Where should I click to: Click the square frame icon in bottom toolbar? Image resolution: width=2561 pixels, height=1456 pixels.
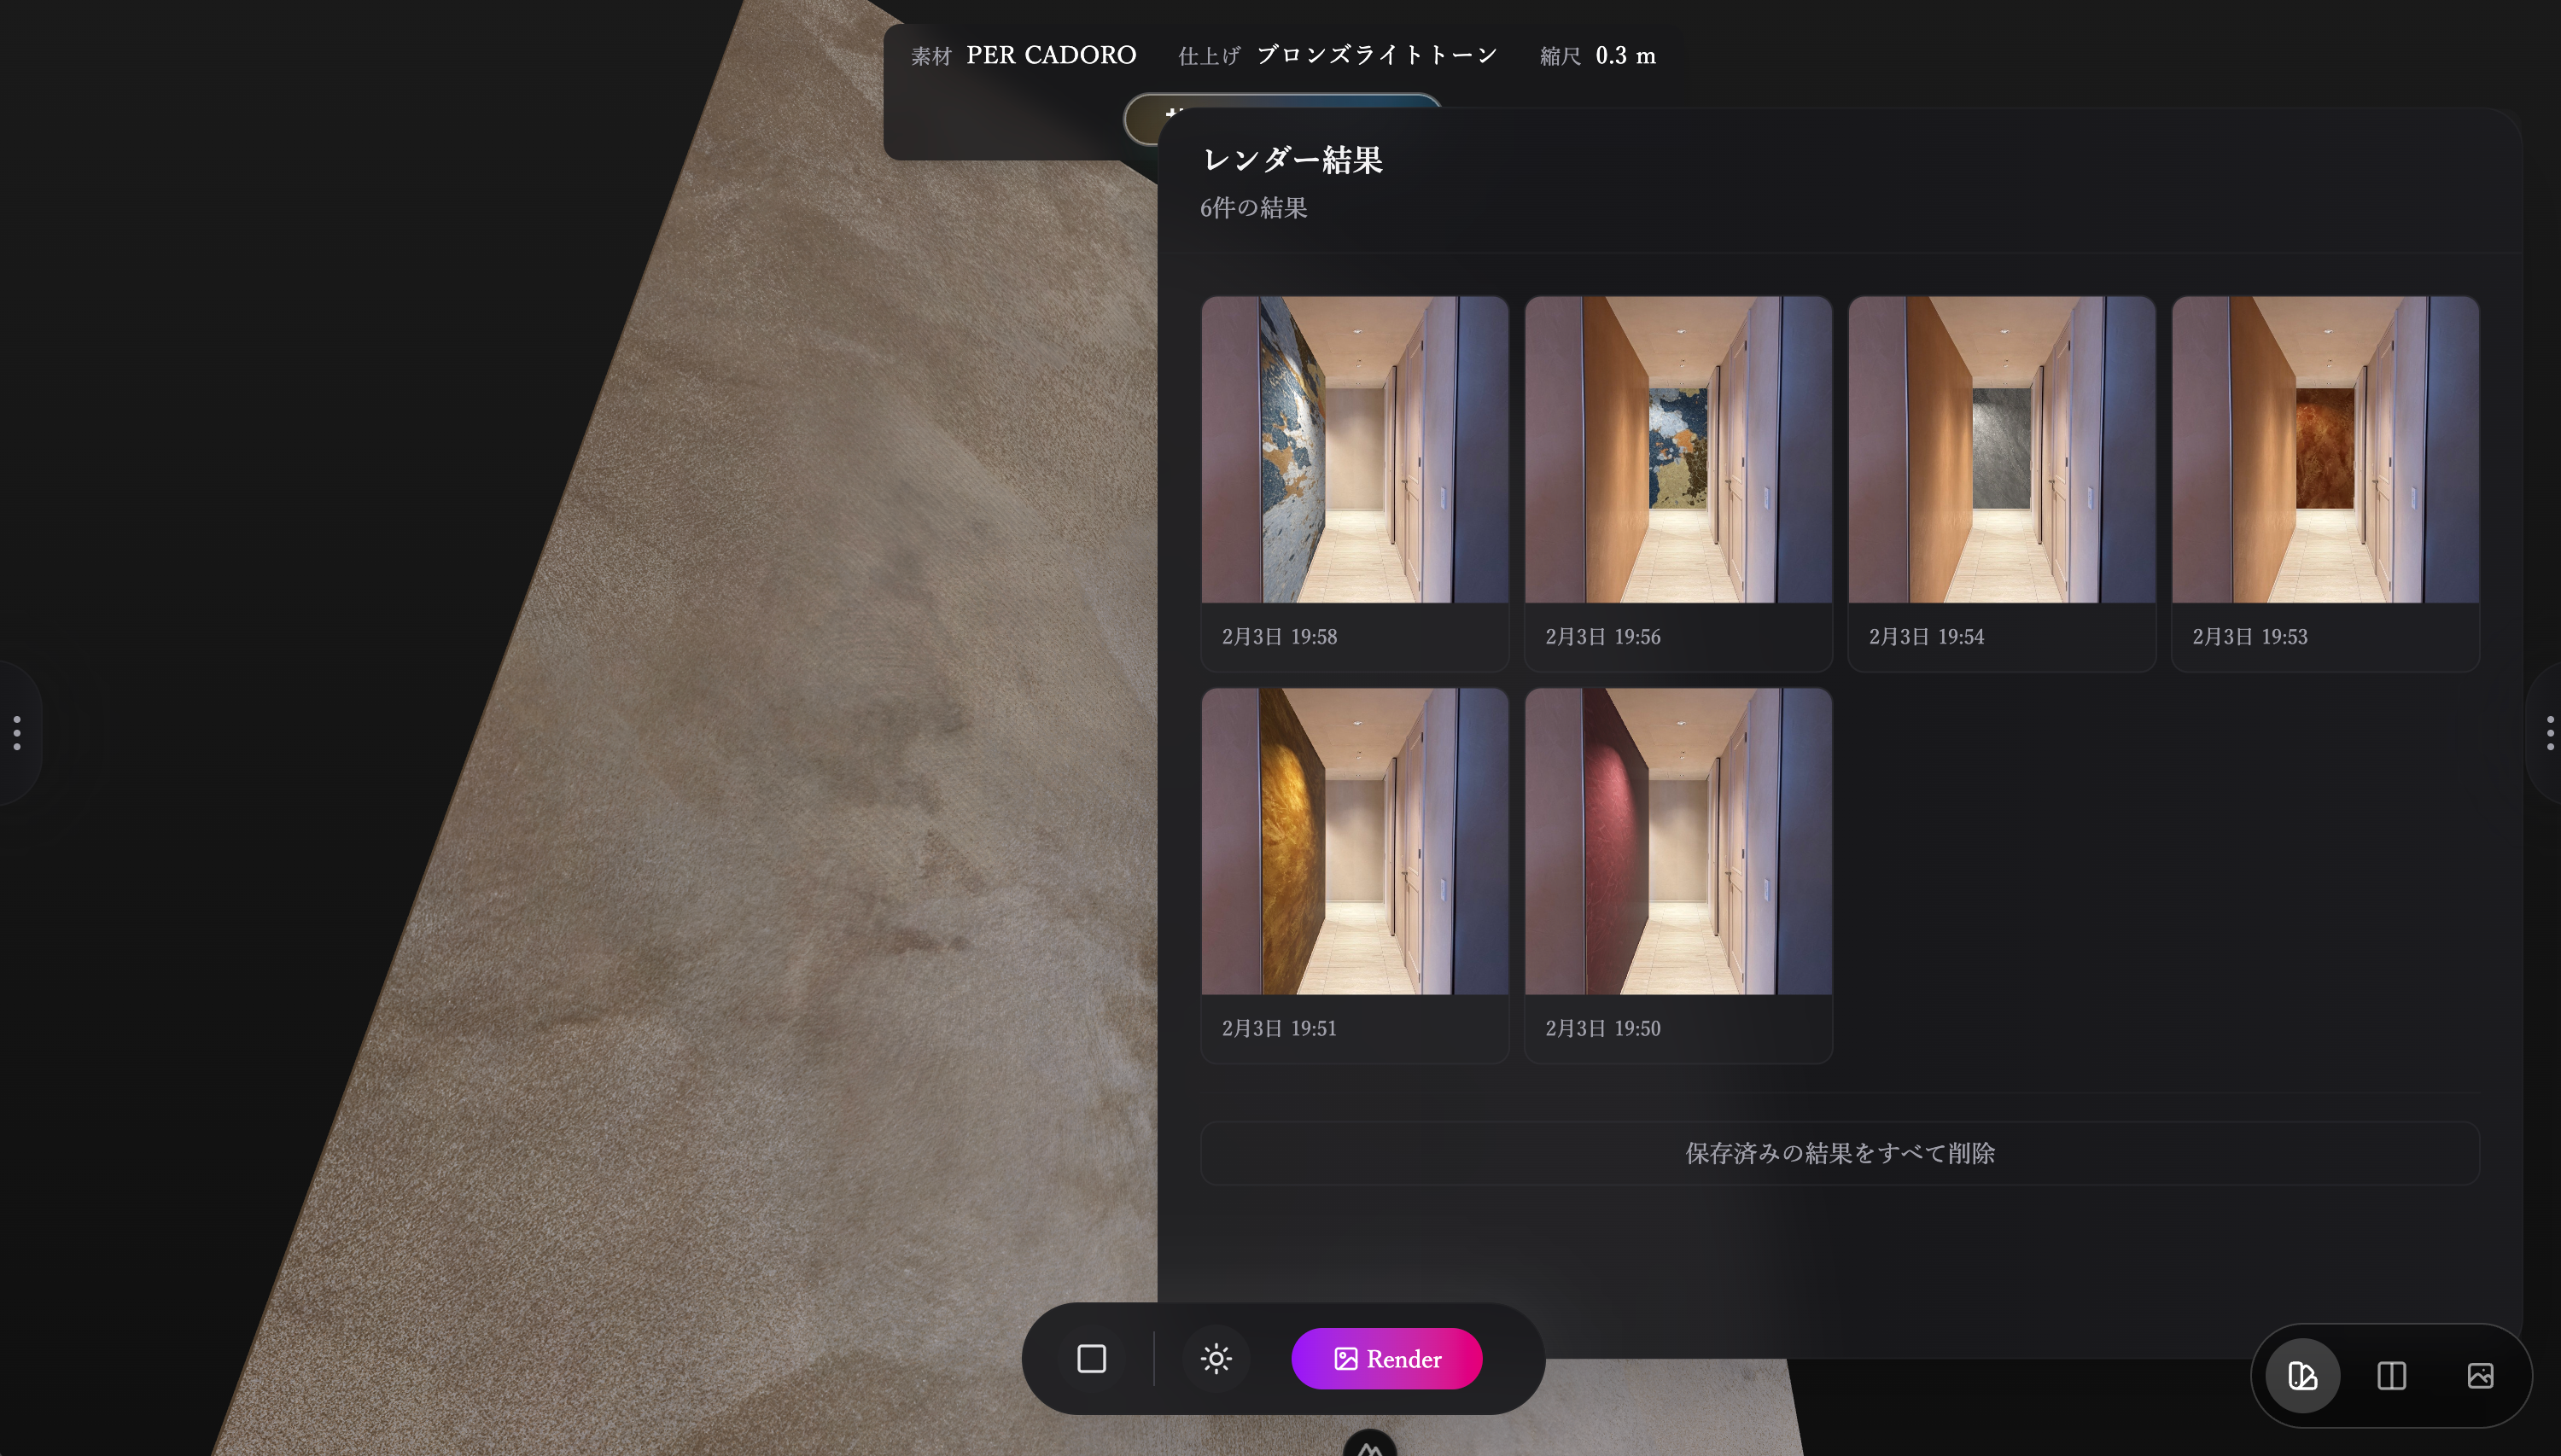pos(1091,1358)
